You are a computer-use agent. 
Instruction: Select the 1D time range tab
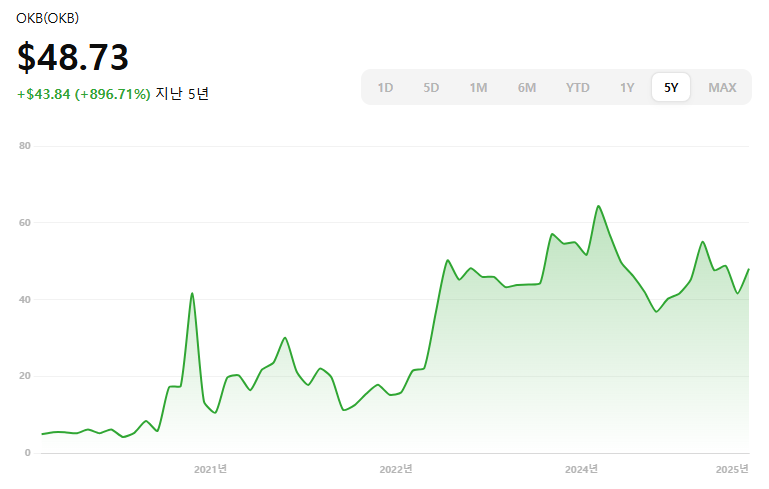pos(385,87)
